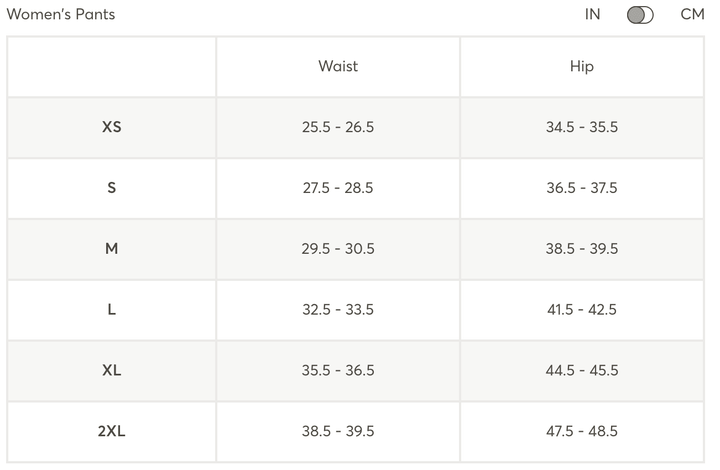Click the L hip value 41.5 - 42.5
This screenshot has width=720, height=470.
point(582,310)
